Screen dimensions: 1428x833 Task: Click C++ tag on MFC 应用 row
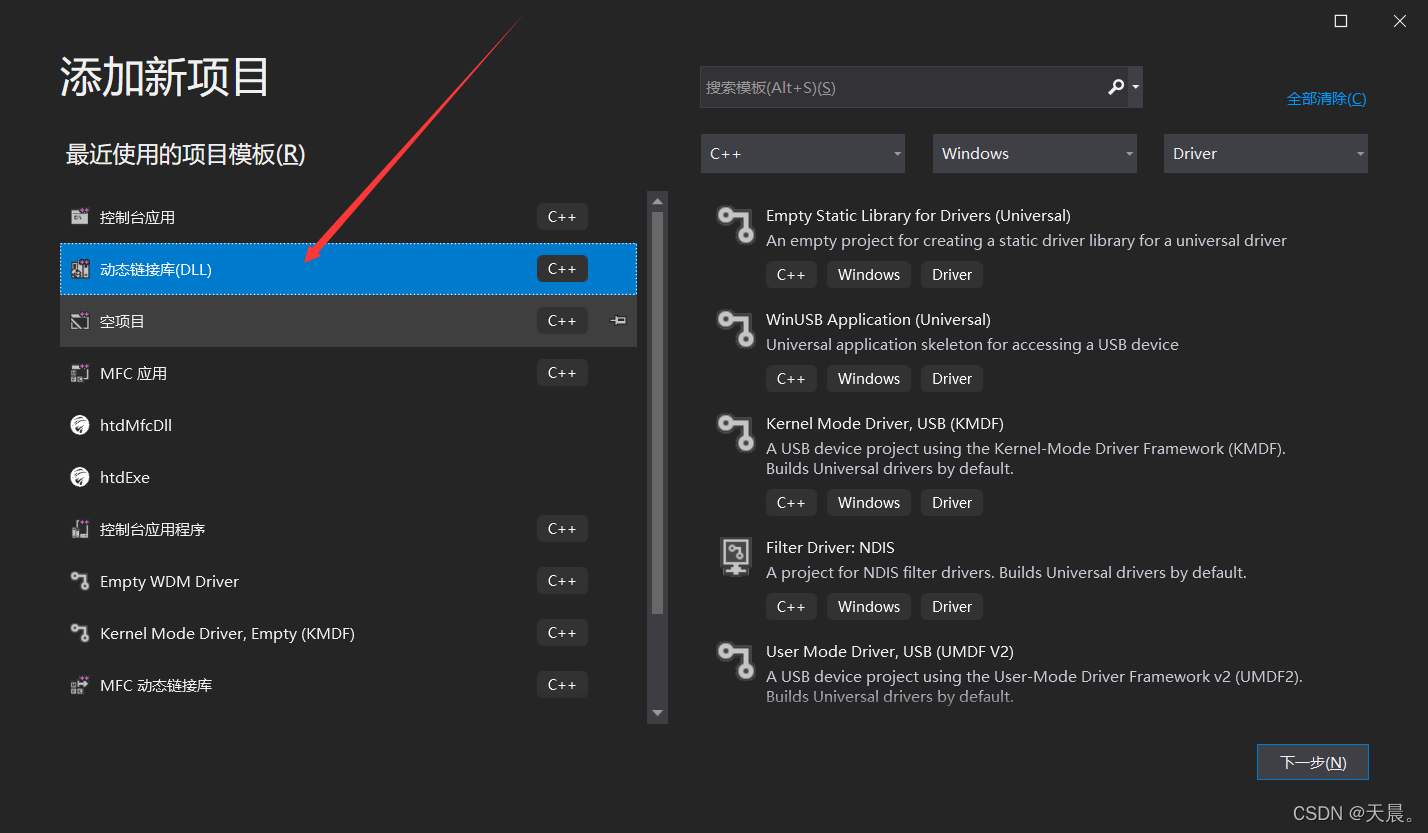562,373
